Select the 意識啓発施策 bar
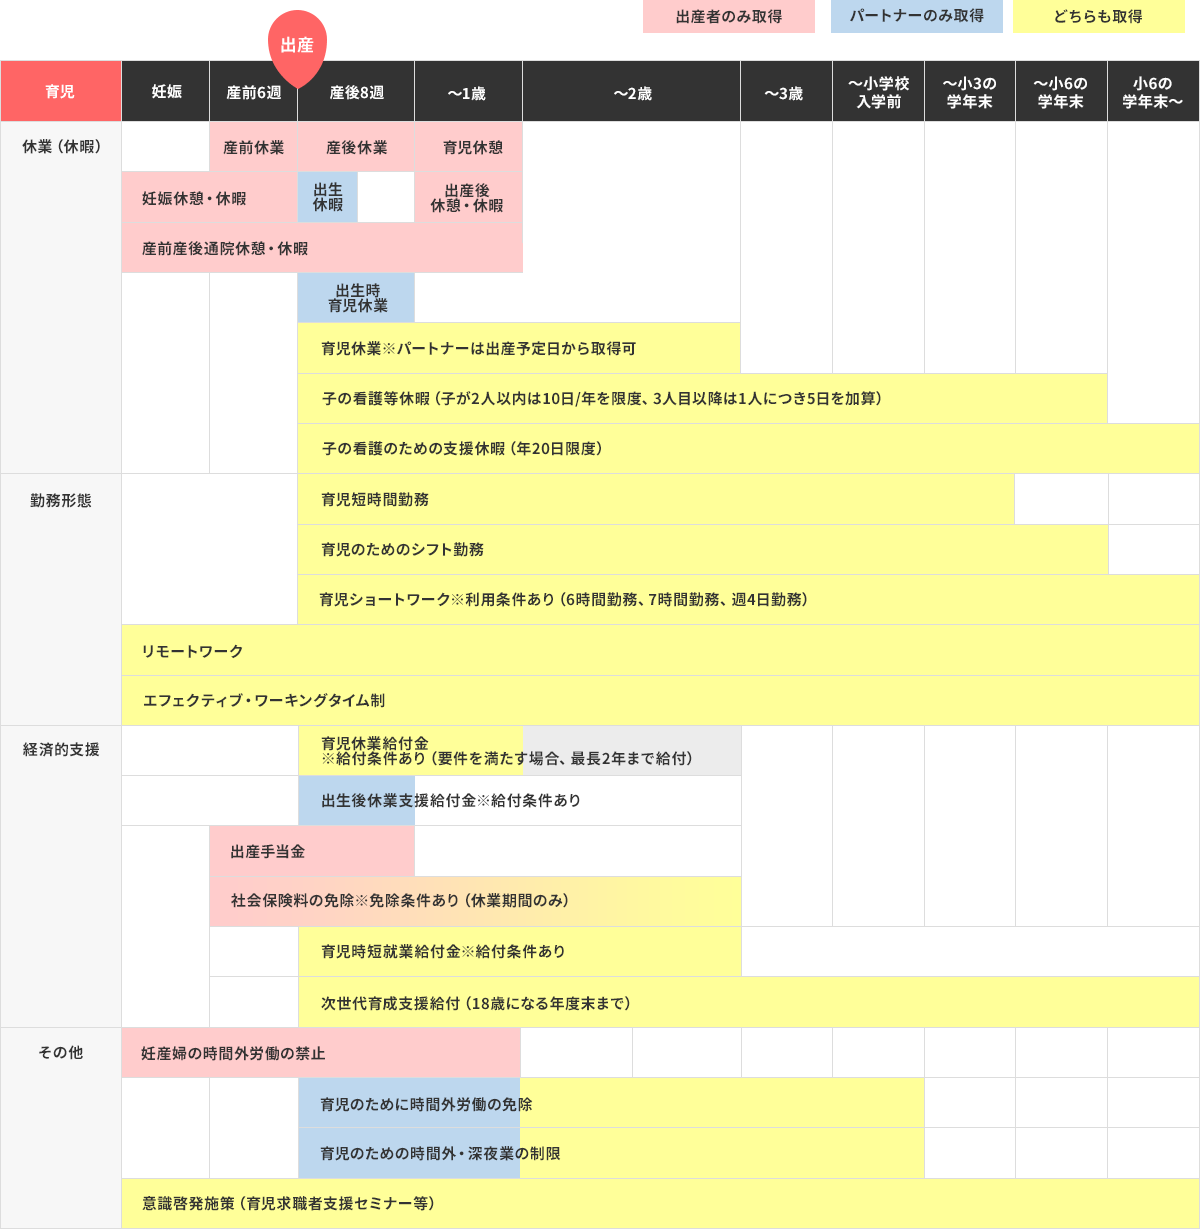The image size is (1200, 1229). (660, 1203)
